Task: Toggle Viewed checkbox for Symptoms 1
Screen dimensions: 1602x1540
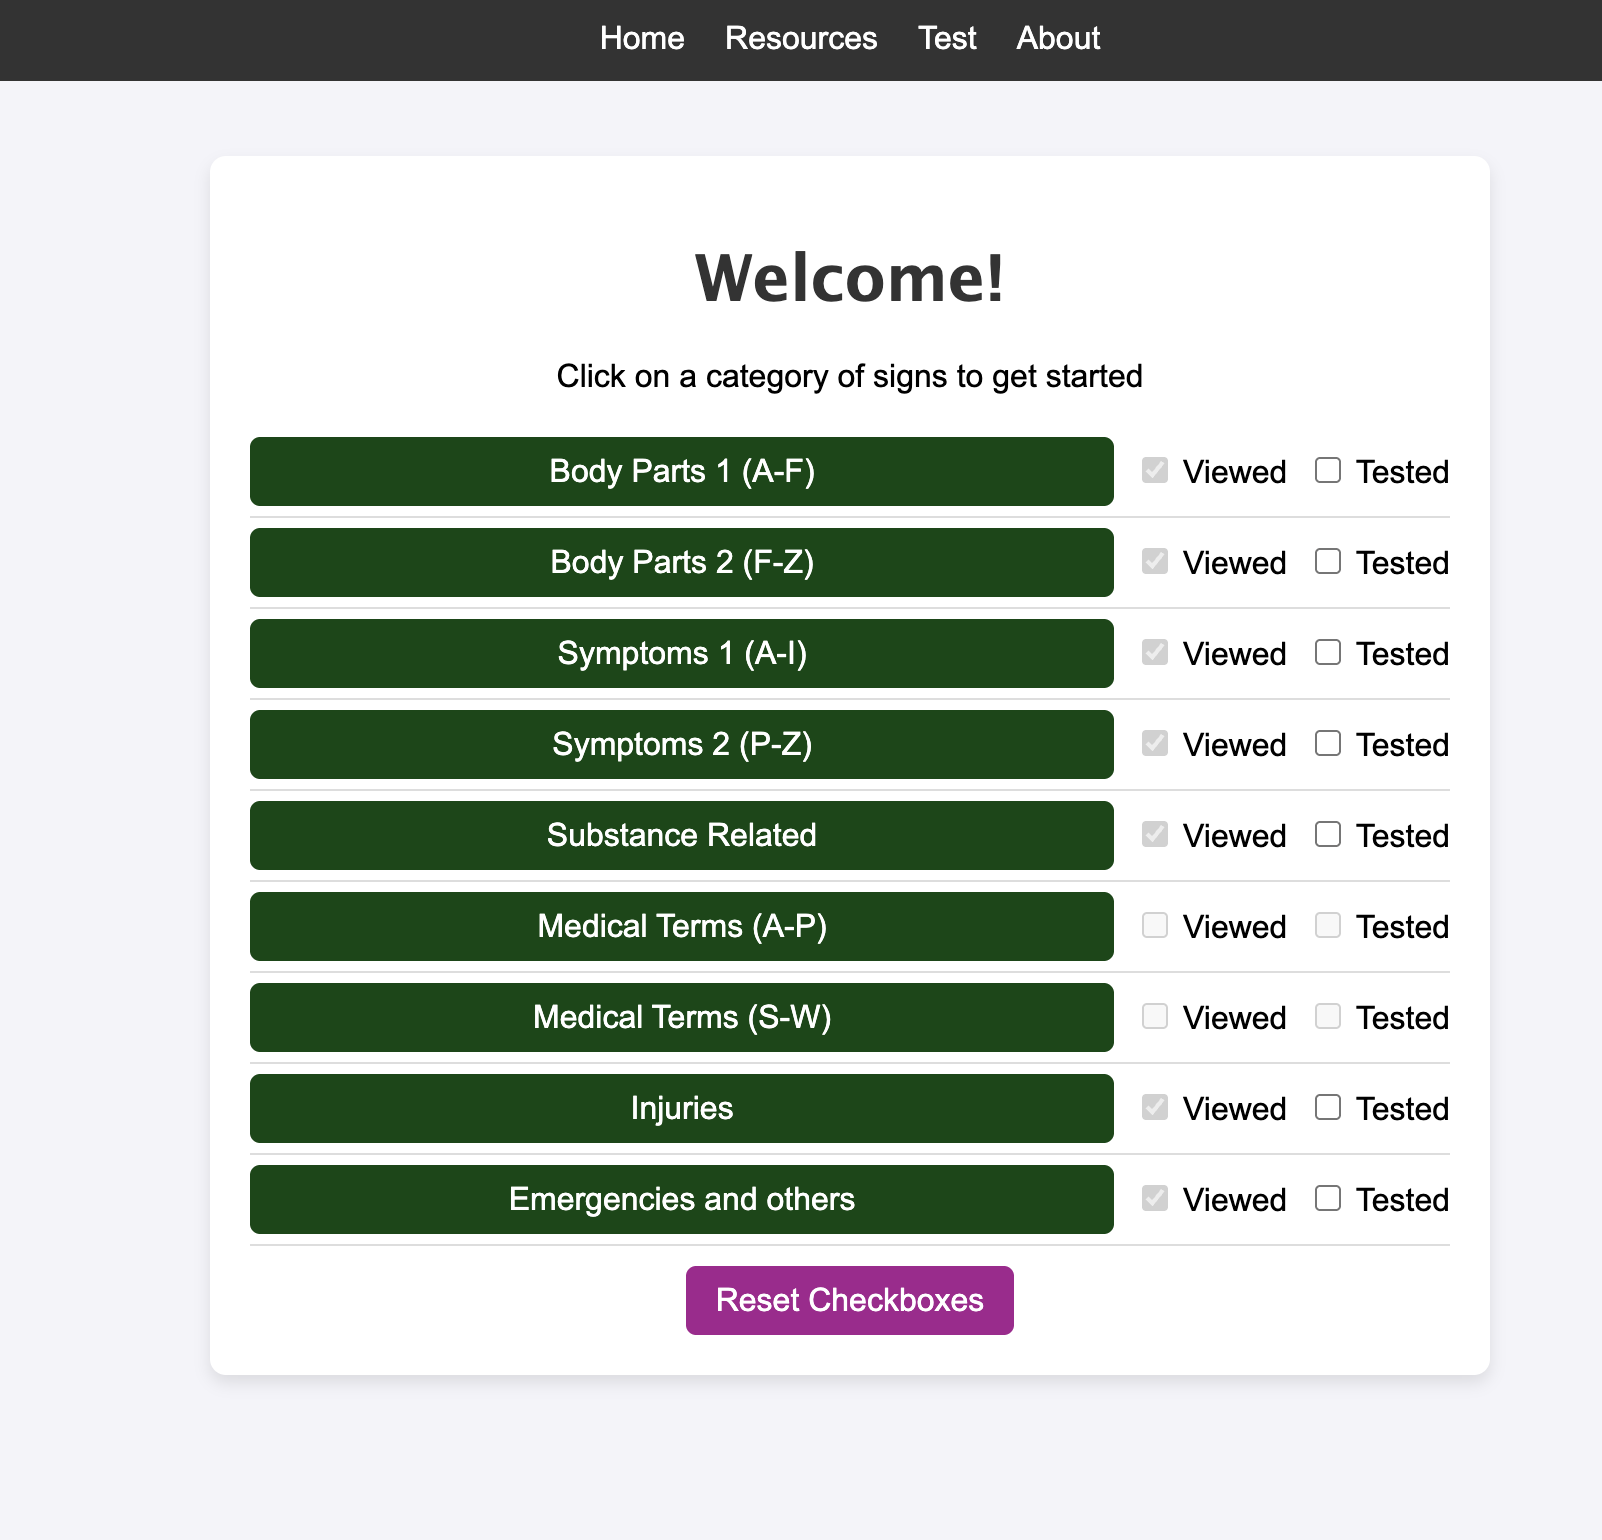Action: coord(1155,652)
